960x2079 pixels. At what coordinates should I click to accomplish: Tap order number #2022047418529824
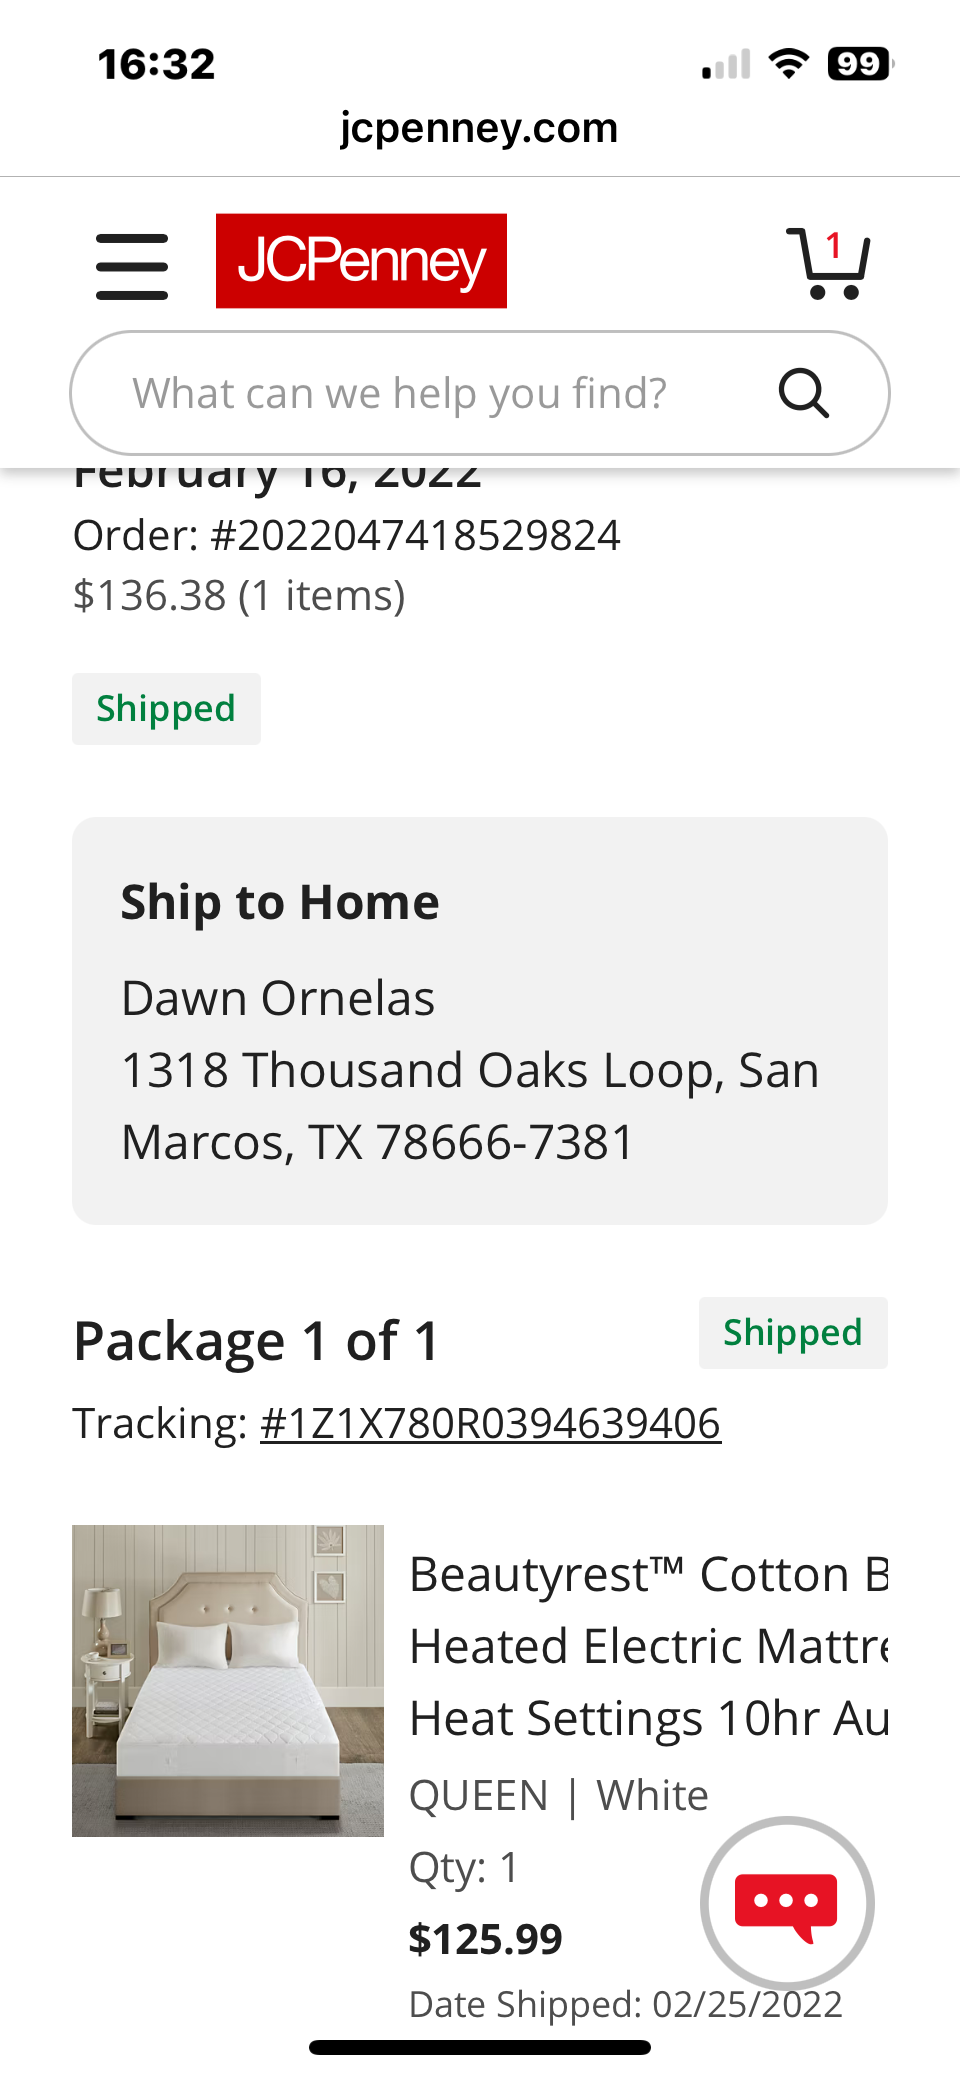(416, 535)
